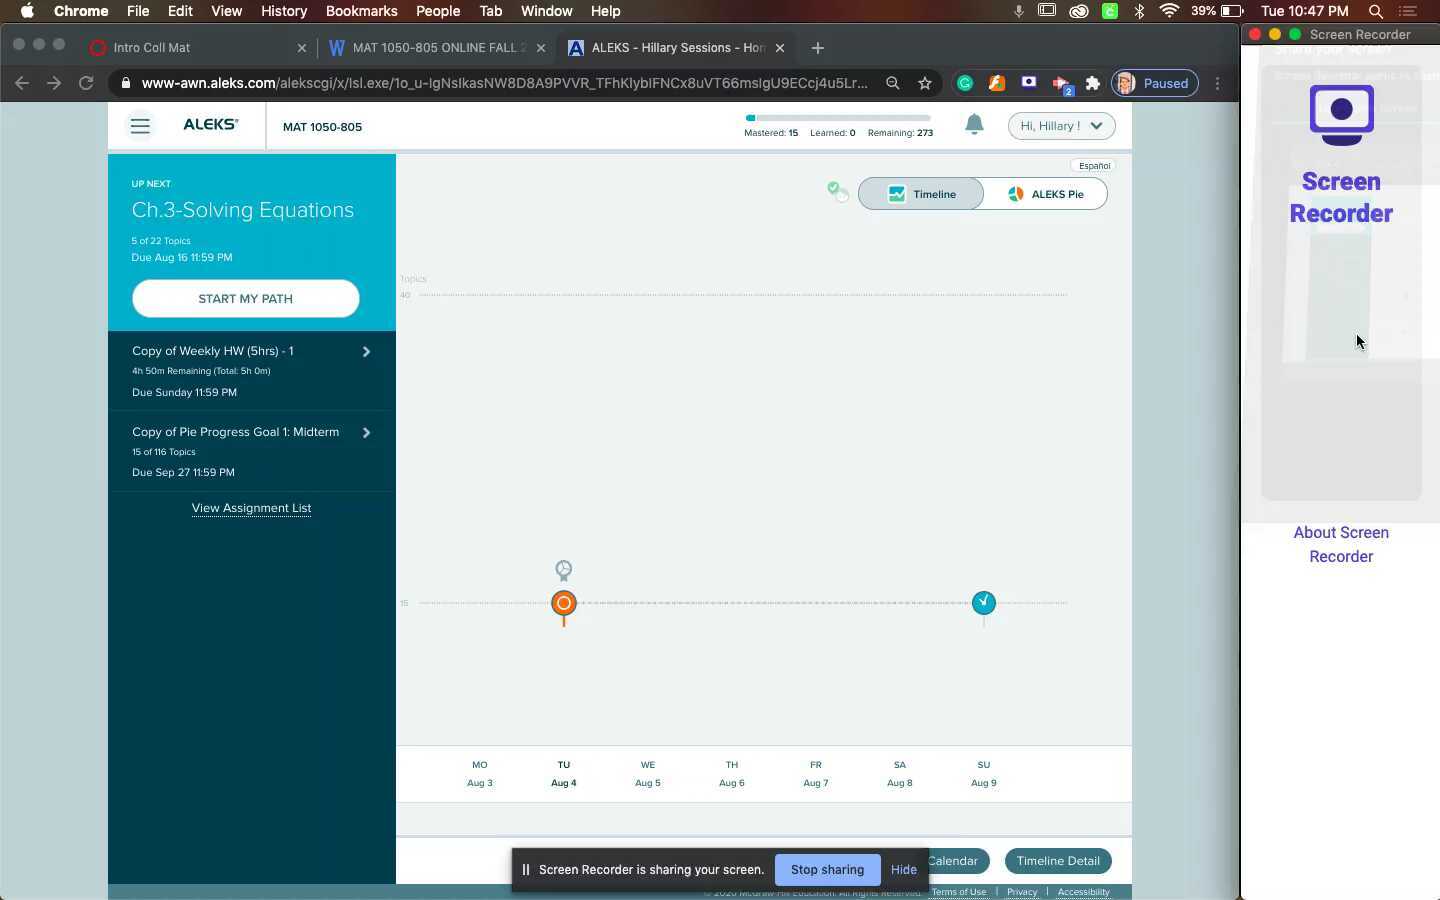This screenshot has height=900, width=1440.
Task: Open View Assignment List
Action: pyautogui.click(x=251, y=508)
